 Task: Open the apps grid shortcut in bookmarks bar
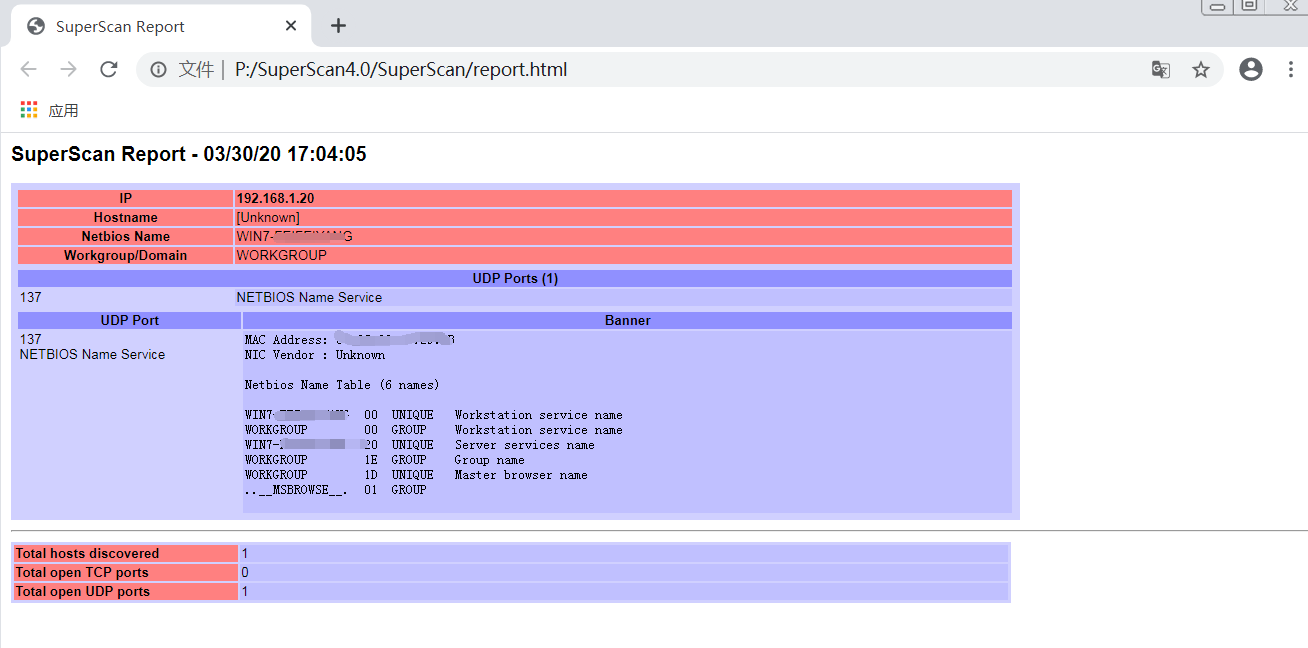point(29,110)
